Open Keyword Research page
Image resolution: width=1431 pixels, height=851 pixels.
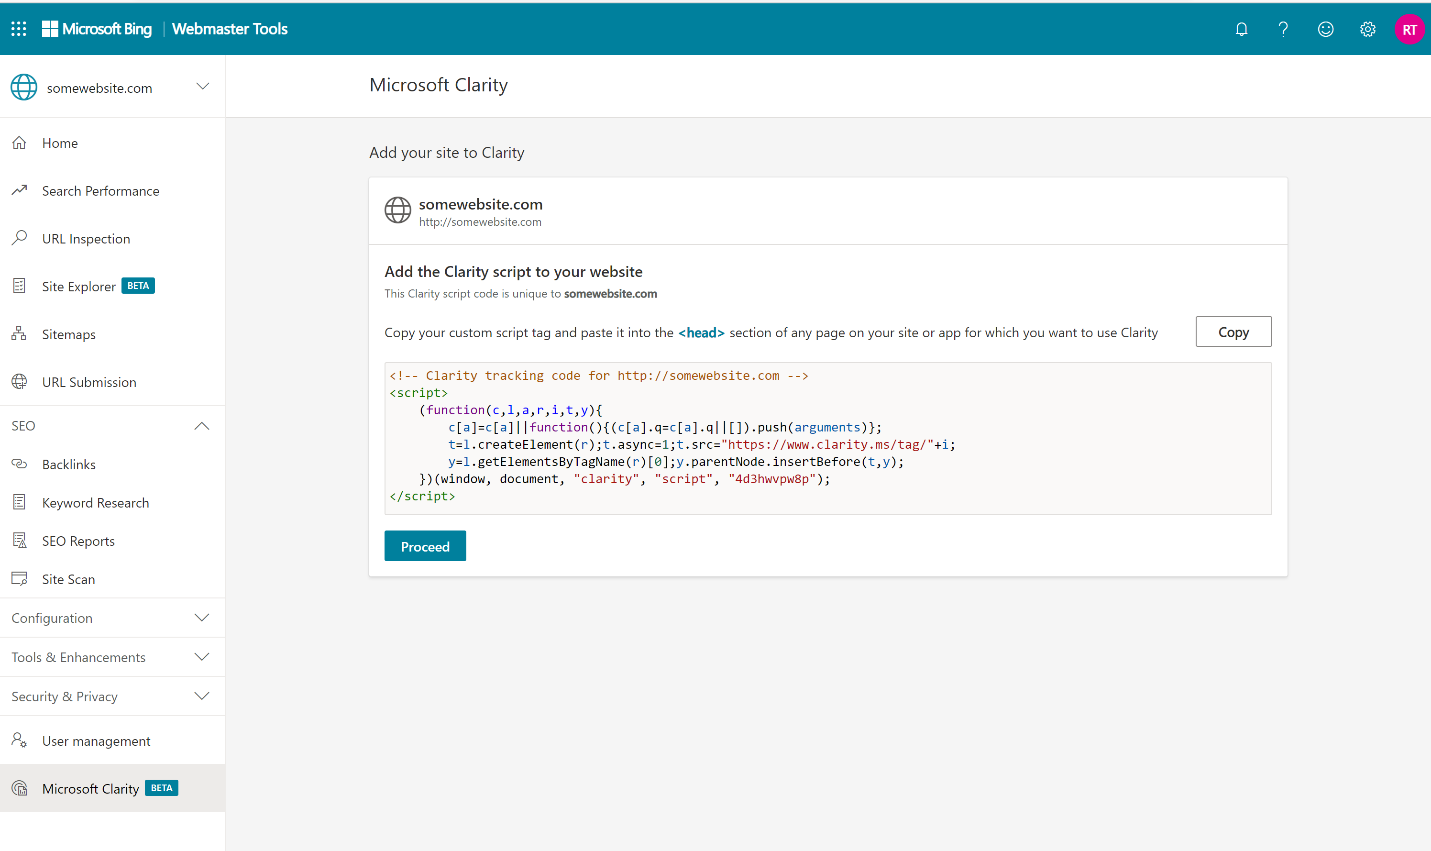tap(112, 503)
